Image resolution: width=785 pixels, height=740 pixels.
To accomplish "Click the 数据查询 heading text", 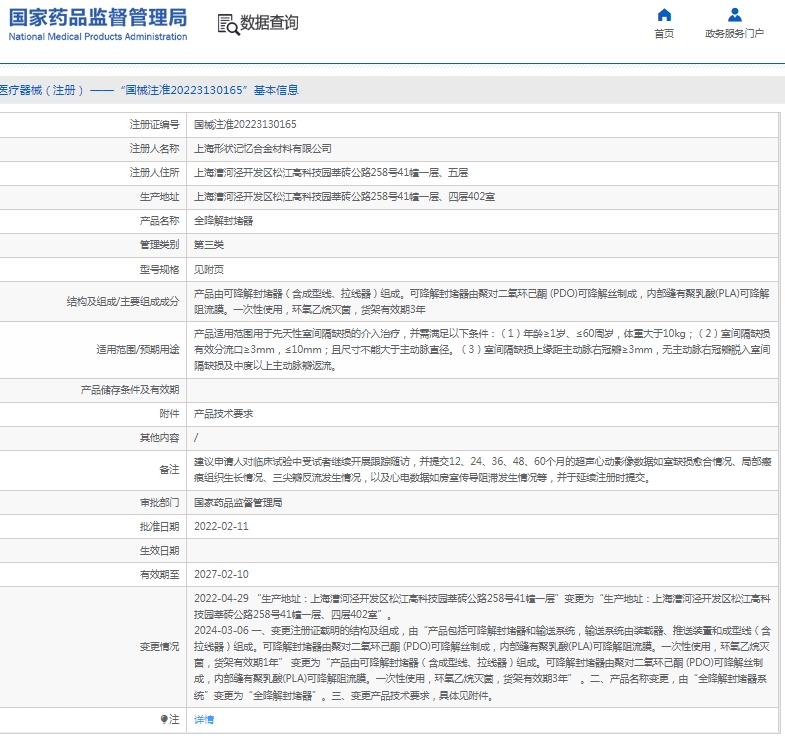I will [x=269, y=23].
